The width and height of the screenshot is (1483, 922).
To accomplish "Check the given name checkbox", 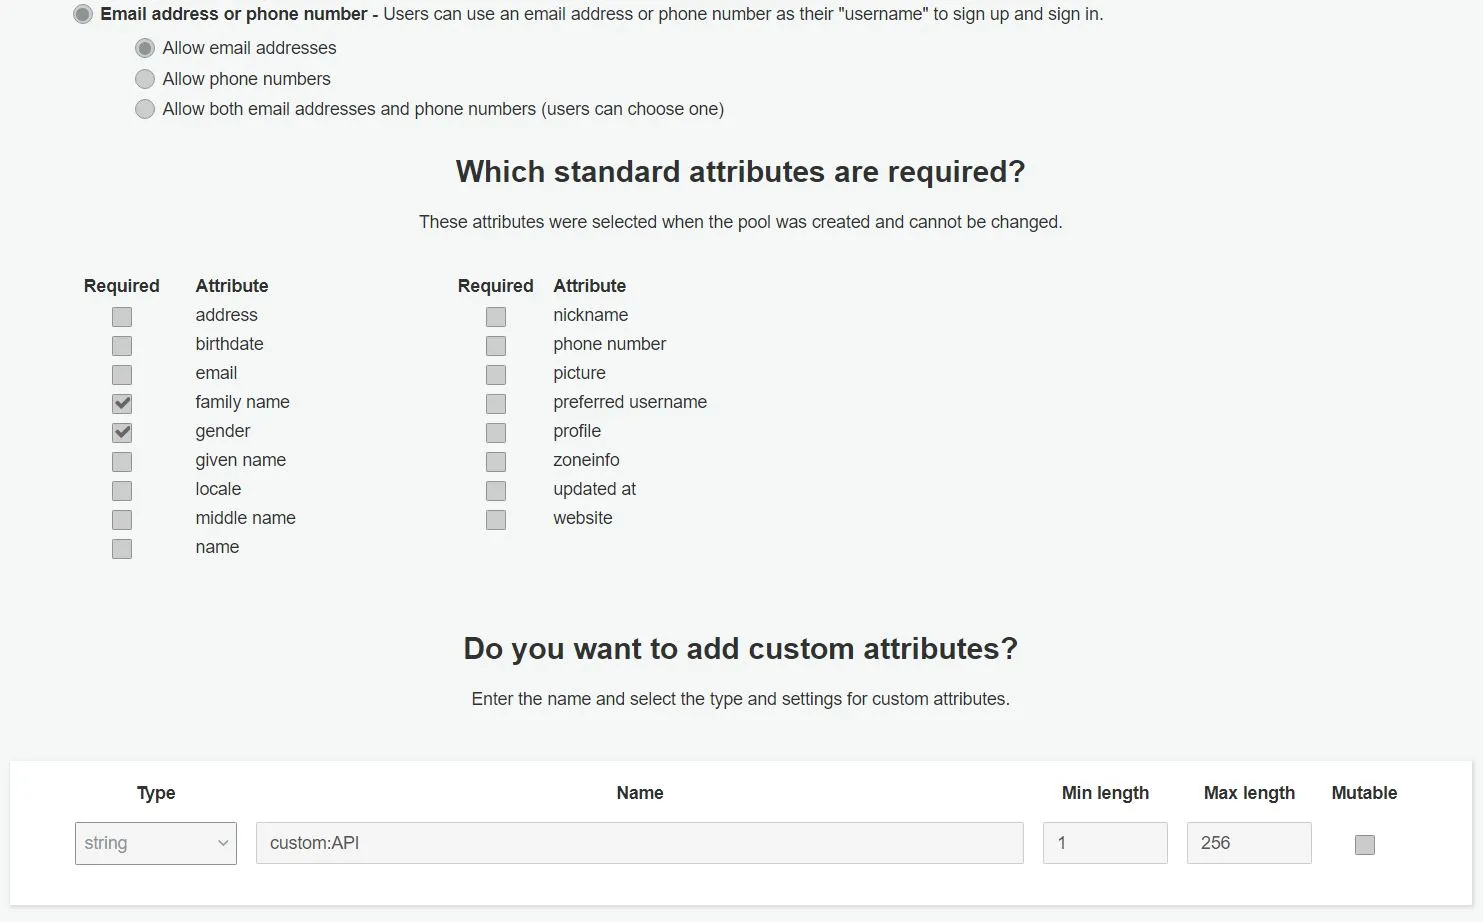I will [x=122, y=462].
